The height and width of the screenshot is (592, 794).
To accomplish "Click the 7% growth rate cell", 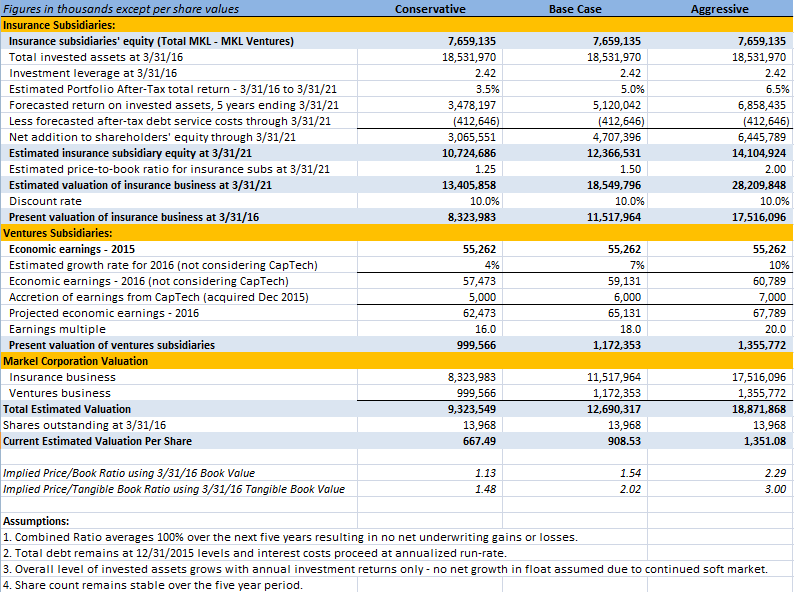I will point(637,265).
